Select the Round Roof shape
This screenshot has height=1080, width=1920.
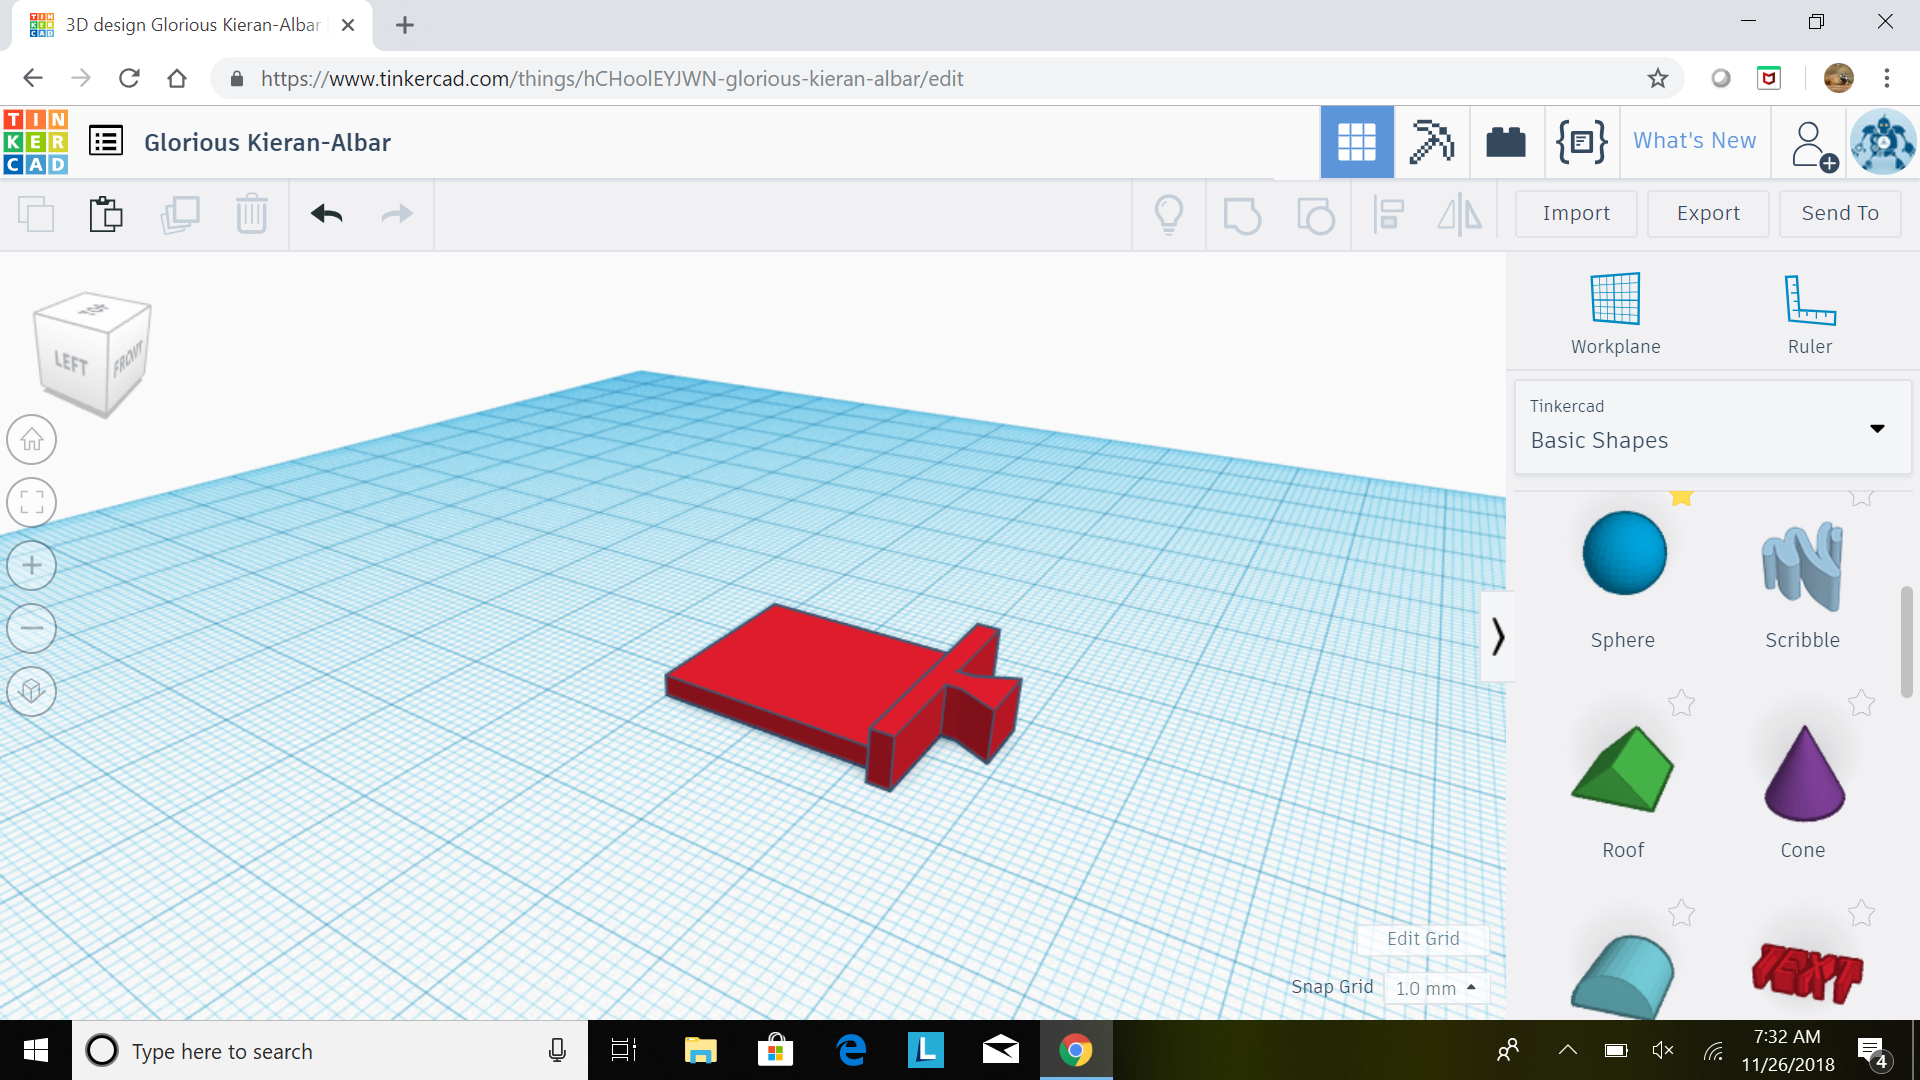pyautogui.click(x=1623, y=976)
